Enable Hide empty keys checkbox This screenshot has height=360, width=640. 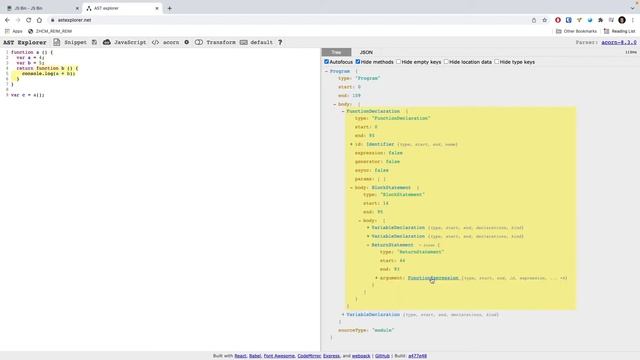pos(398,62)
